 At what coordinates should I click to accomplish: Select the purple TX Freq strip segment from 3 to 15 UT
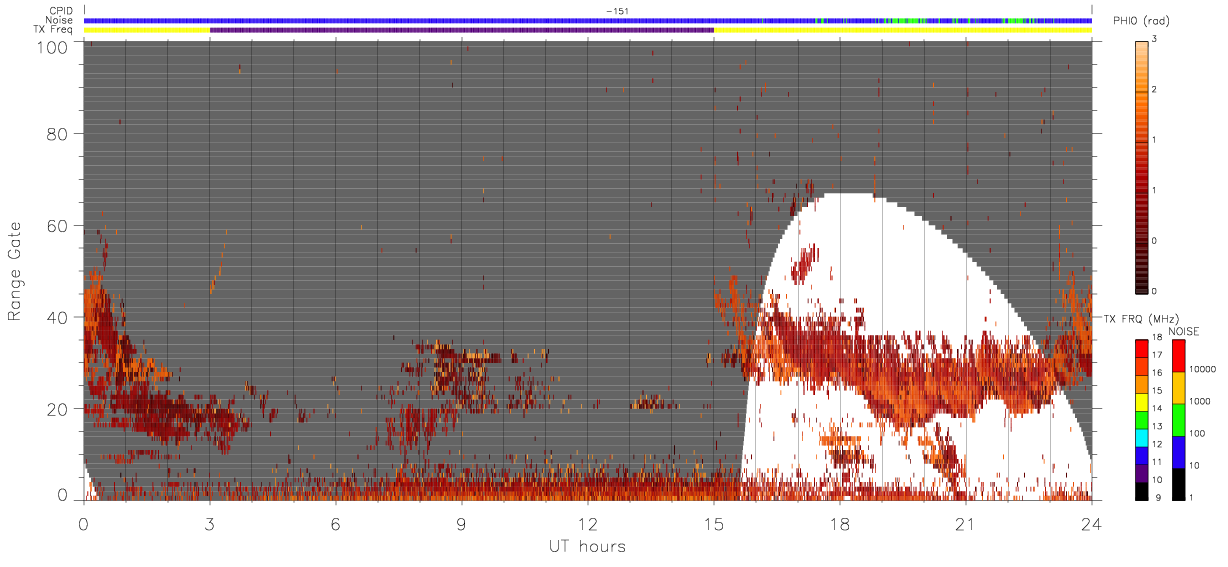[462, 30]
